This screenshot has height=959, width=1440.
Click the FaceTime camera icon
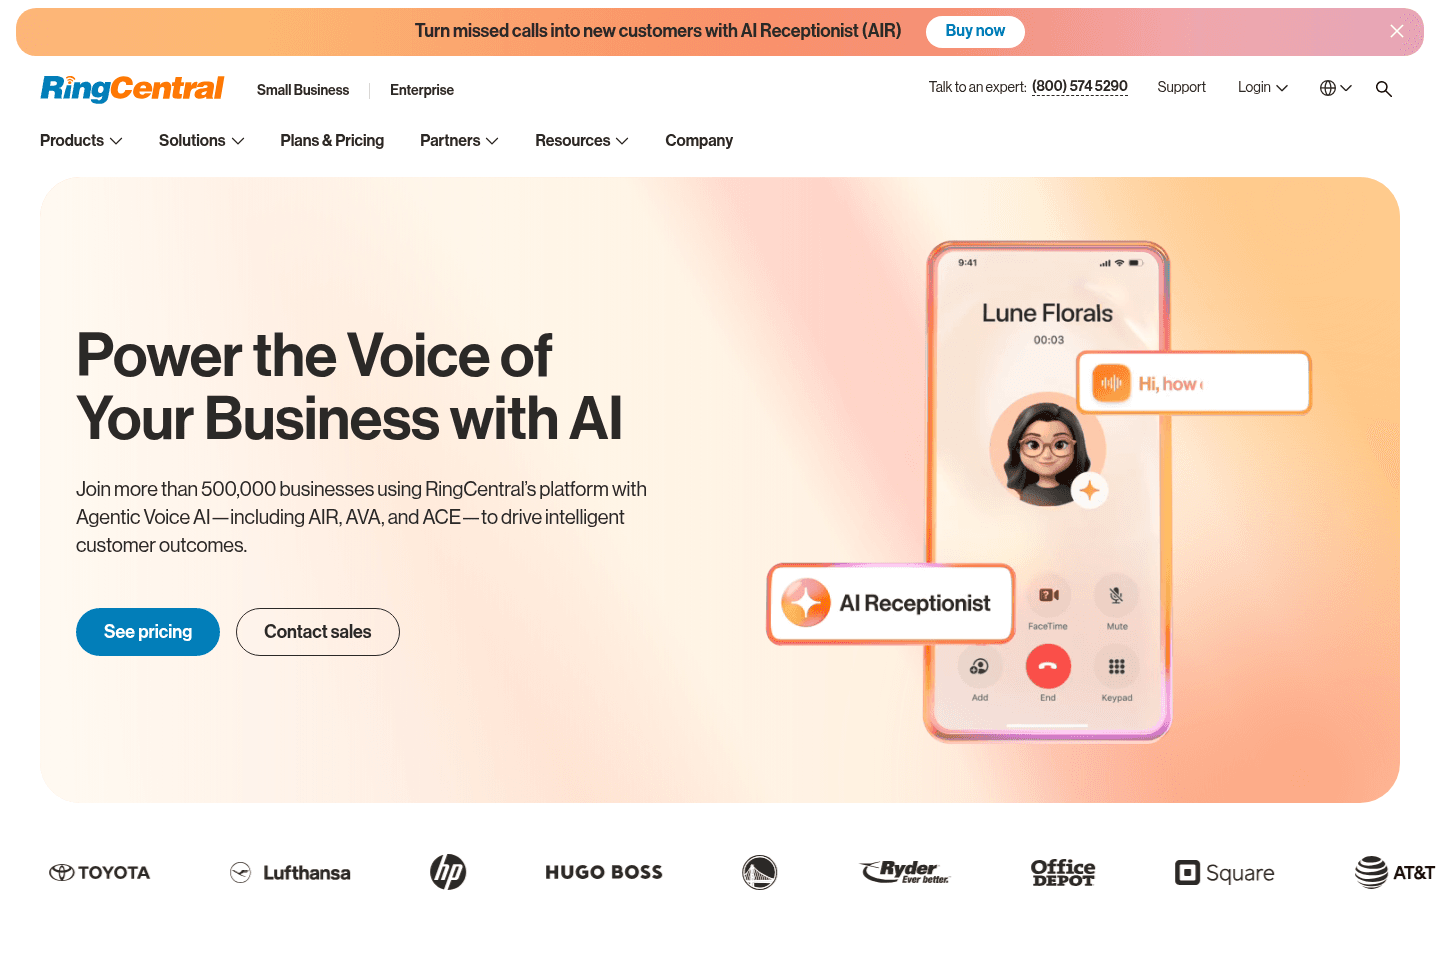point(1048,596)
